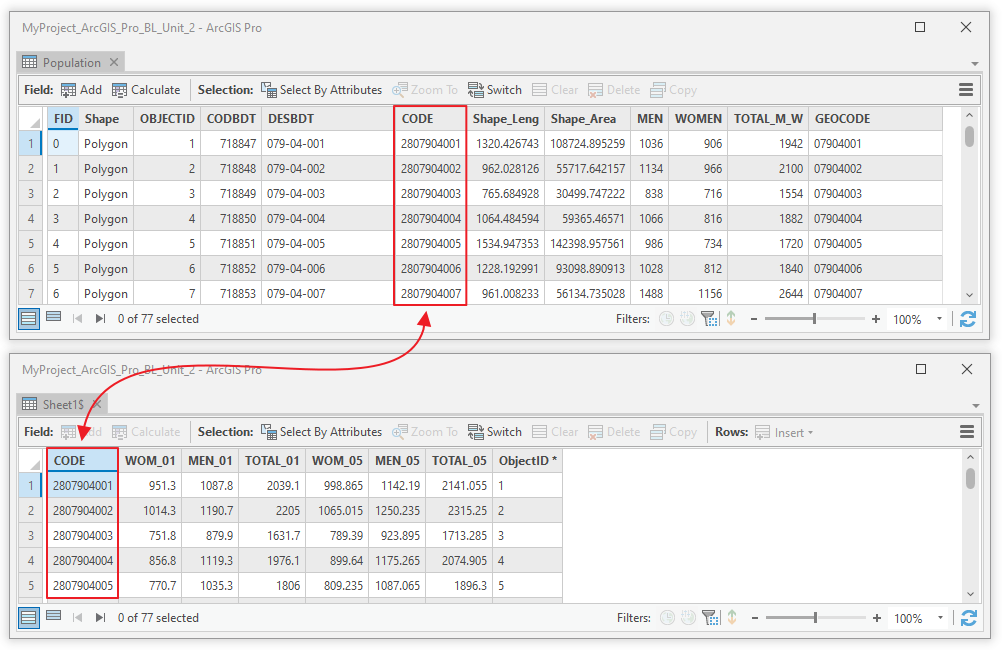Go to first record in Population table
The height and width of the screenshot is (650, 1002).
pos(77,318)
